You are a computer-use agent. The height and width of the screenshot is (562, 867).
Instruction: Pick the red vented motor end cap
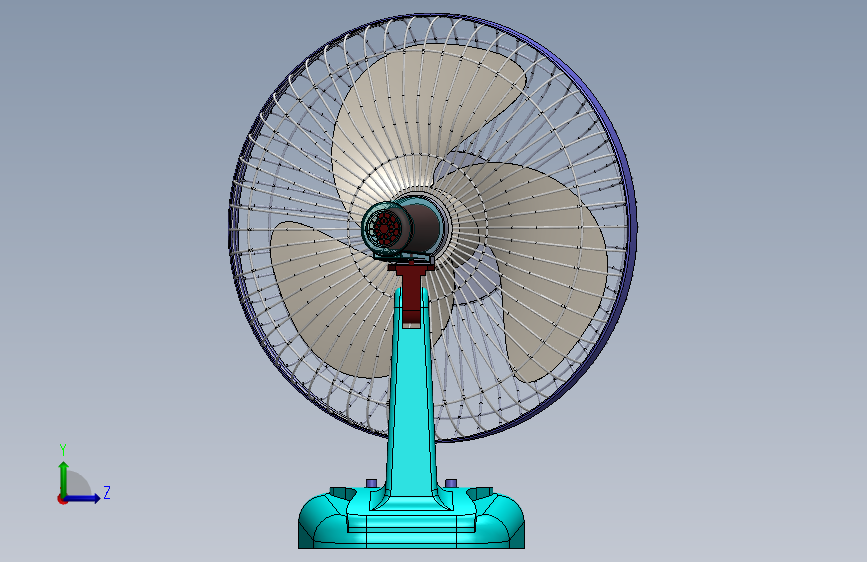coord(385,227)
